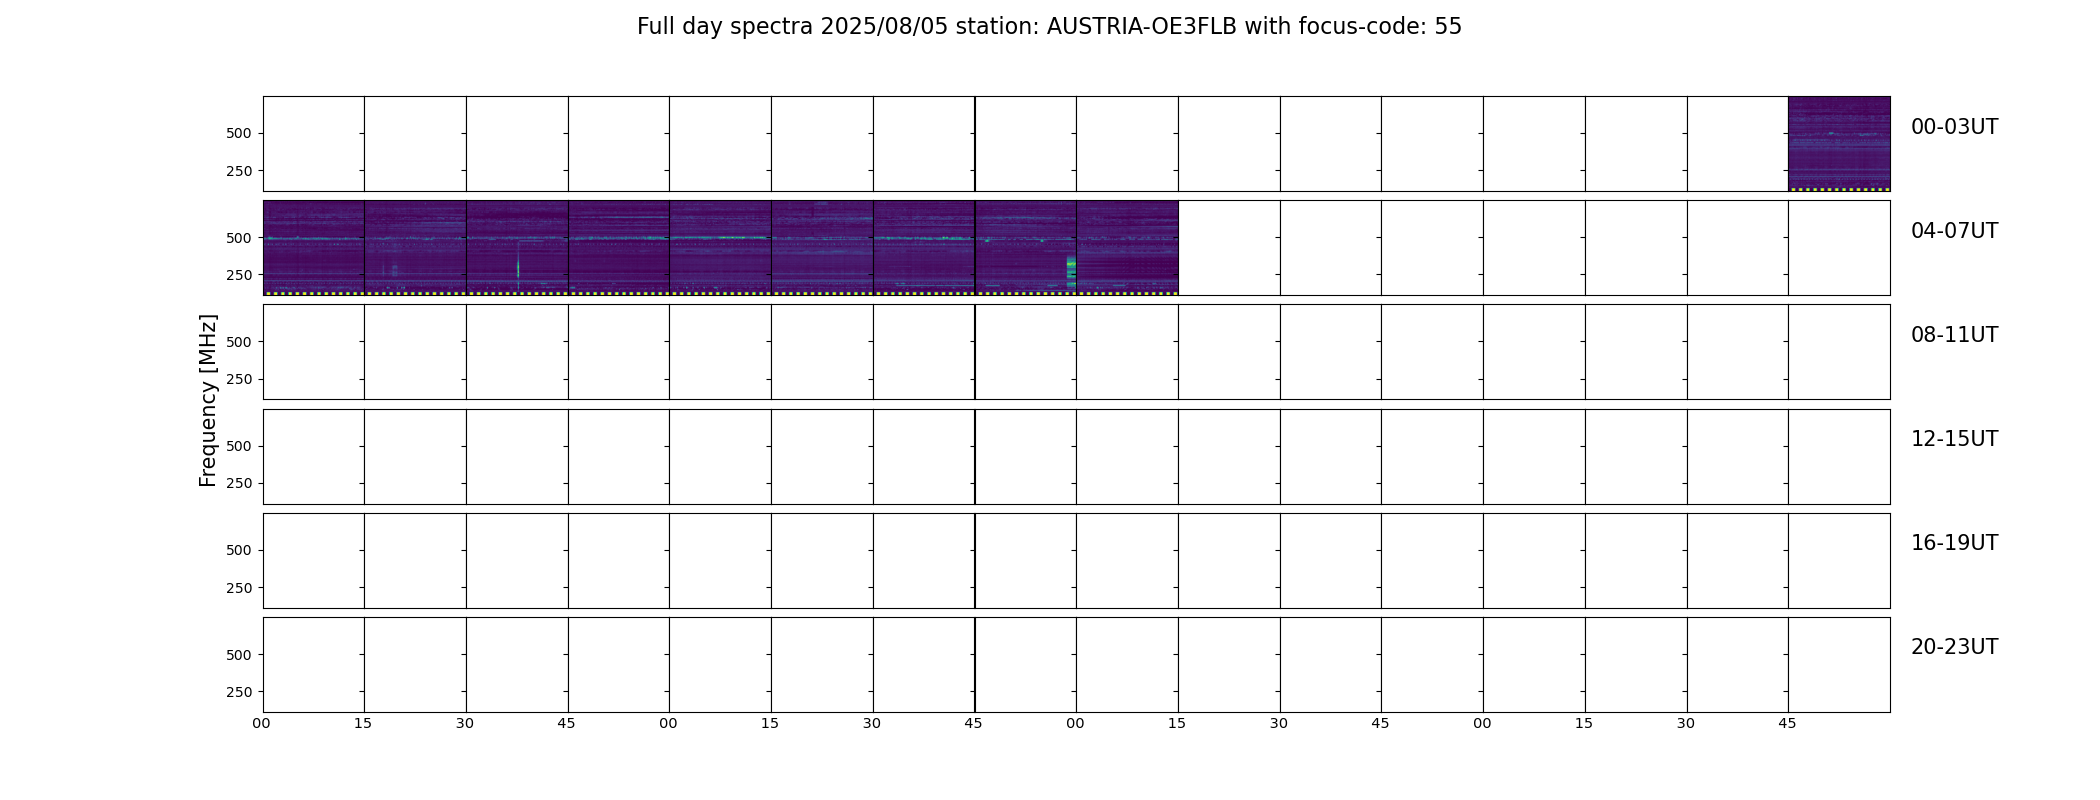Click the 12-15UT row label
Image resolution: width=2100 pixels, height=800 pixels.
pos(1954,439)
